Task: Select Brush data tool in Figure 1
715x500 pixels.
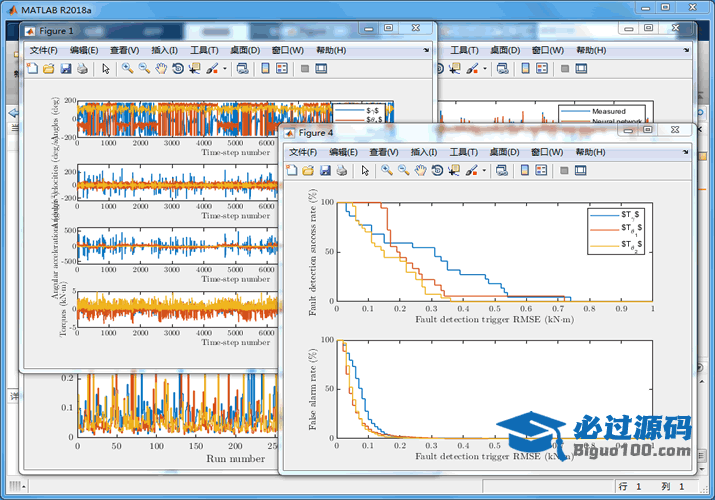Action: [x=212, y=69]
